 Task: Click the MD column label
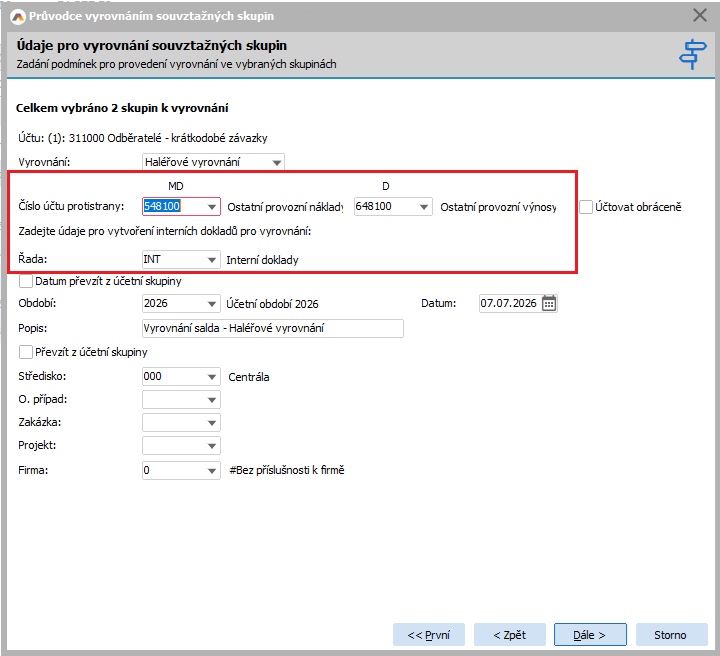pos(176,186)
